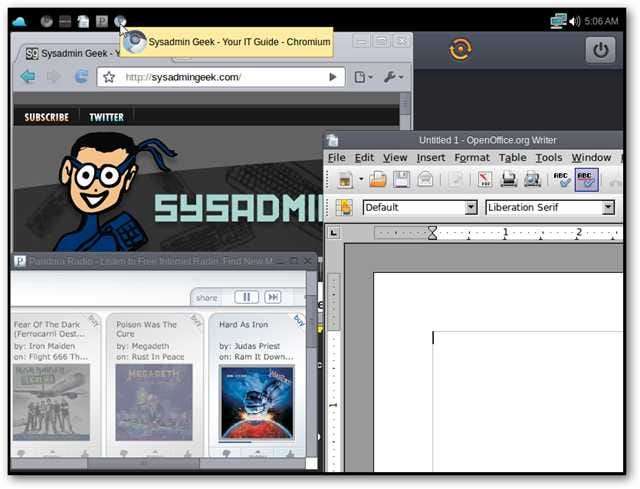Screen dimensions: 640x489
Task: Click inside the blank Writer document page
Action: (x=498, y=371)
